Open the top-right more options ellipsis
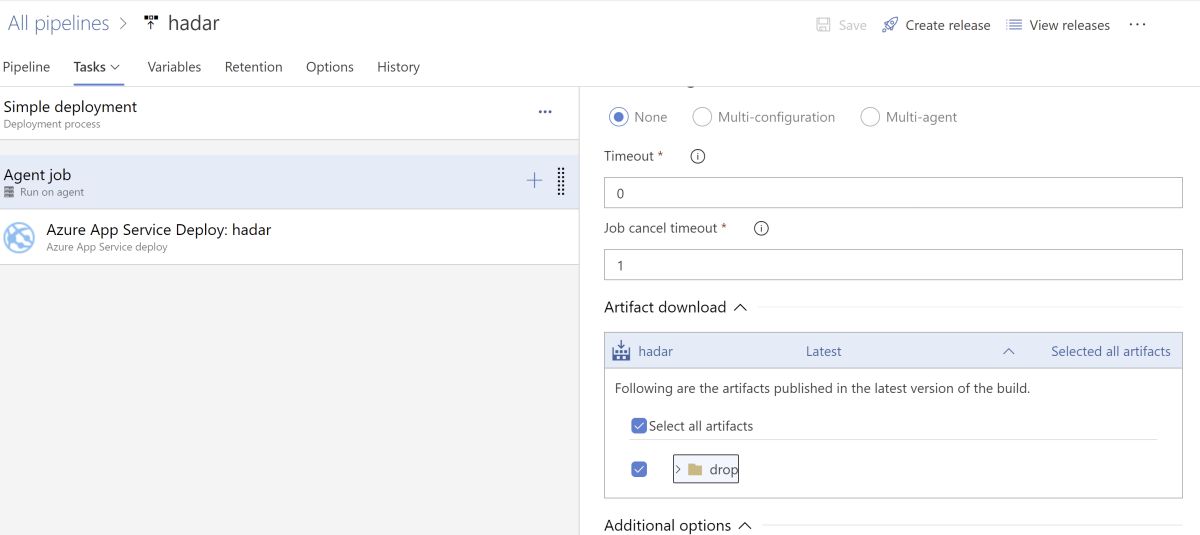1200x535 pixels. point(1137,25)
